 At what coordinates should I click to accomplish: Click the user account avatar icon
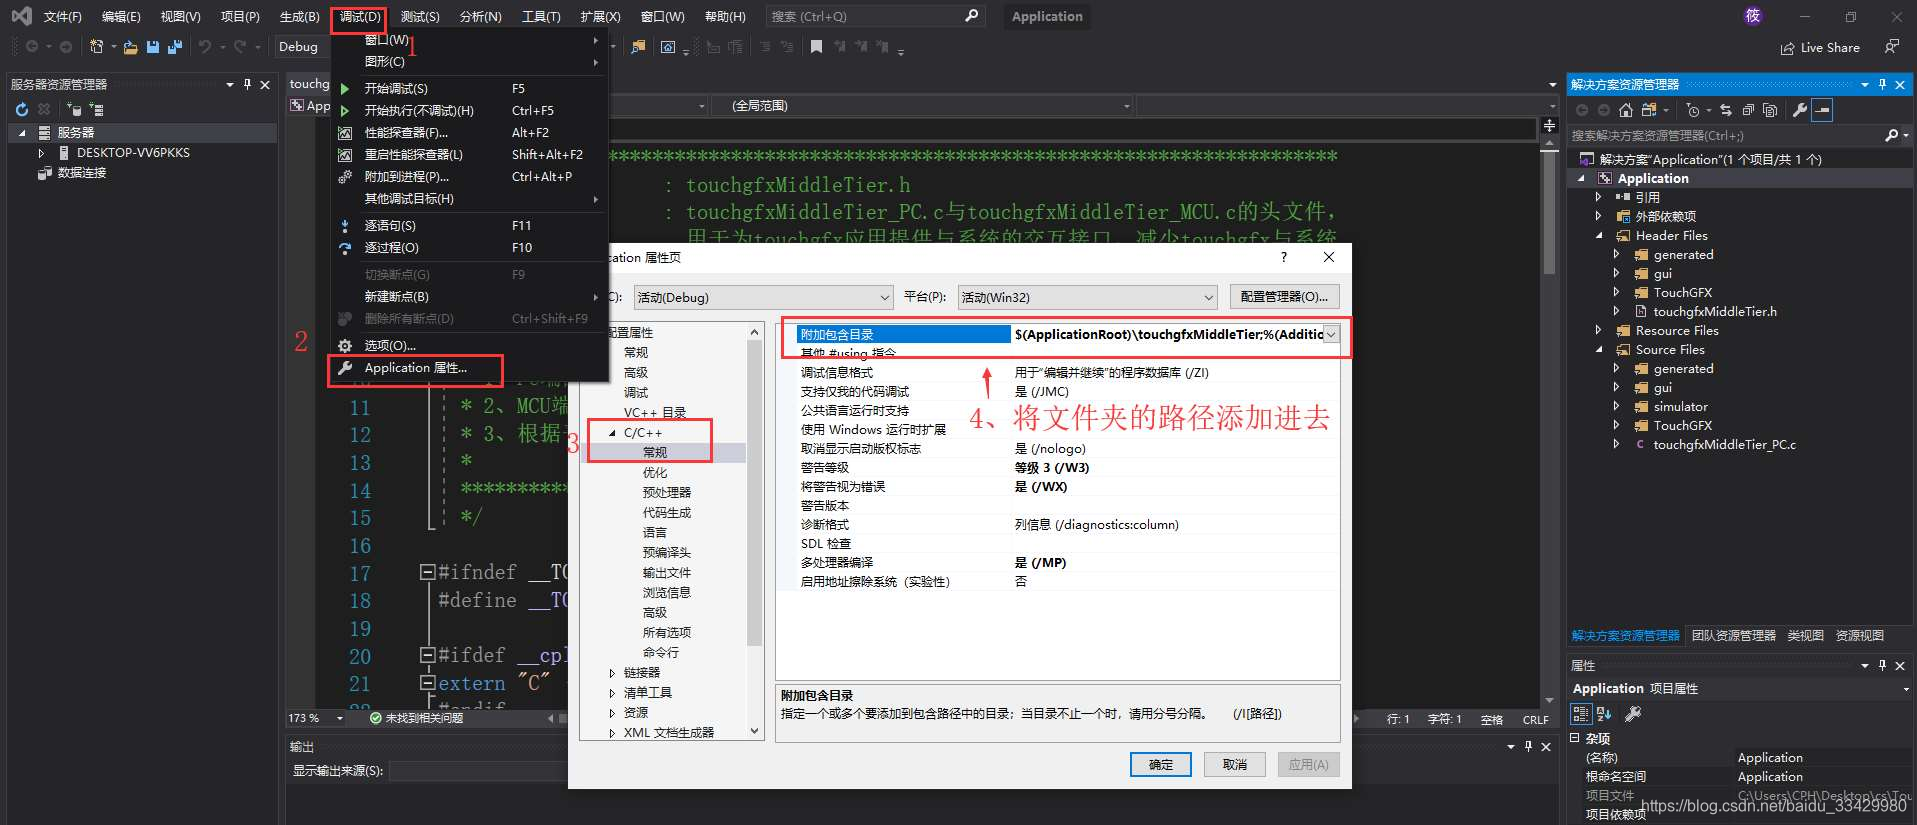tap(1753, 16)
